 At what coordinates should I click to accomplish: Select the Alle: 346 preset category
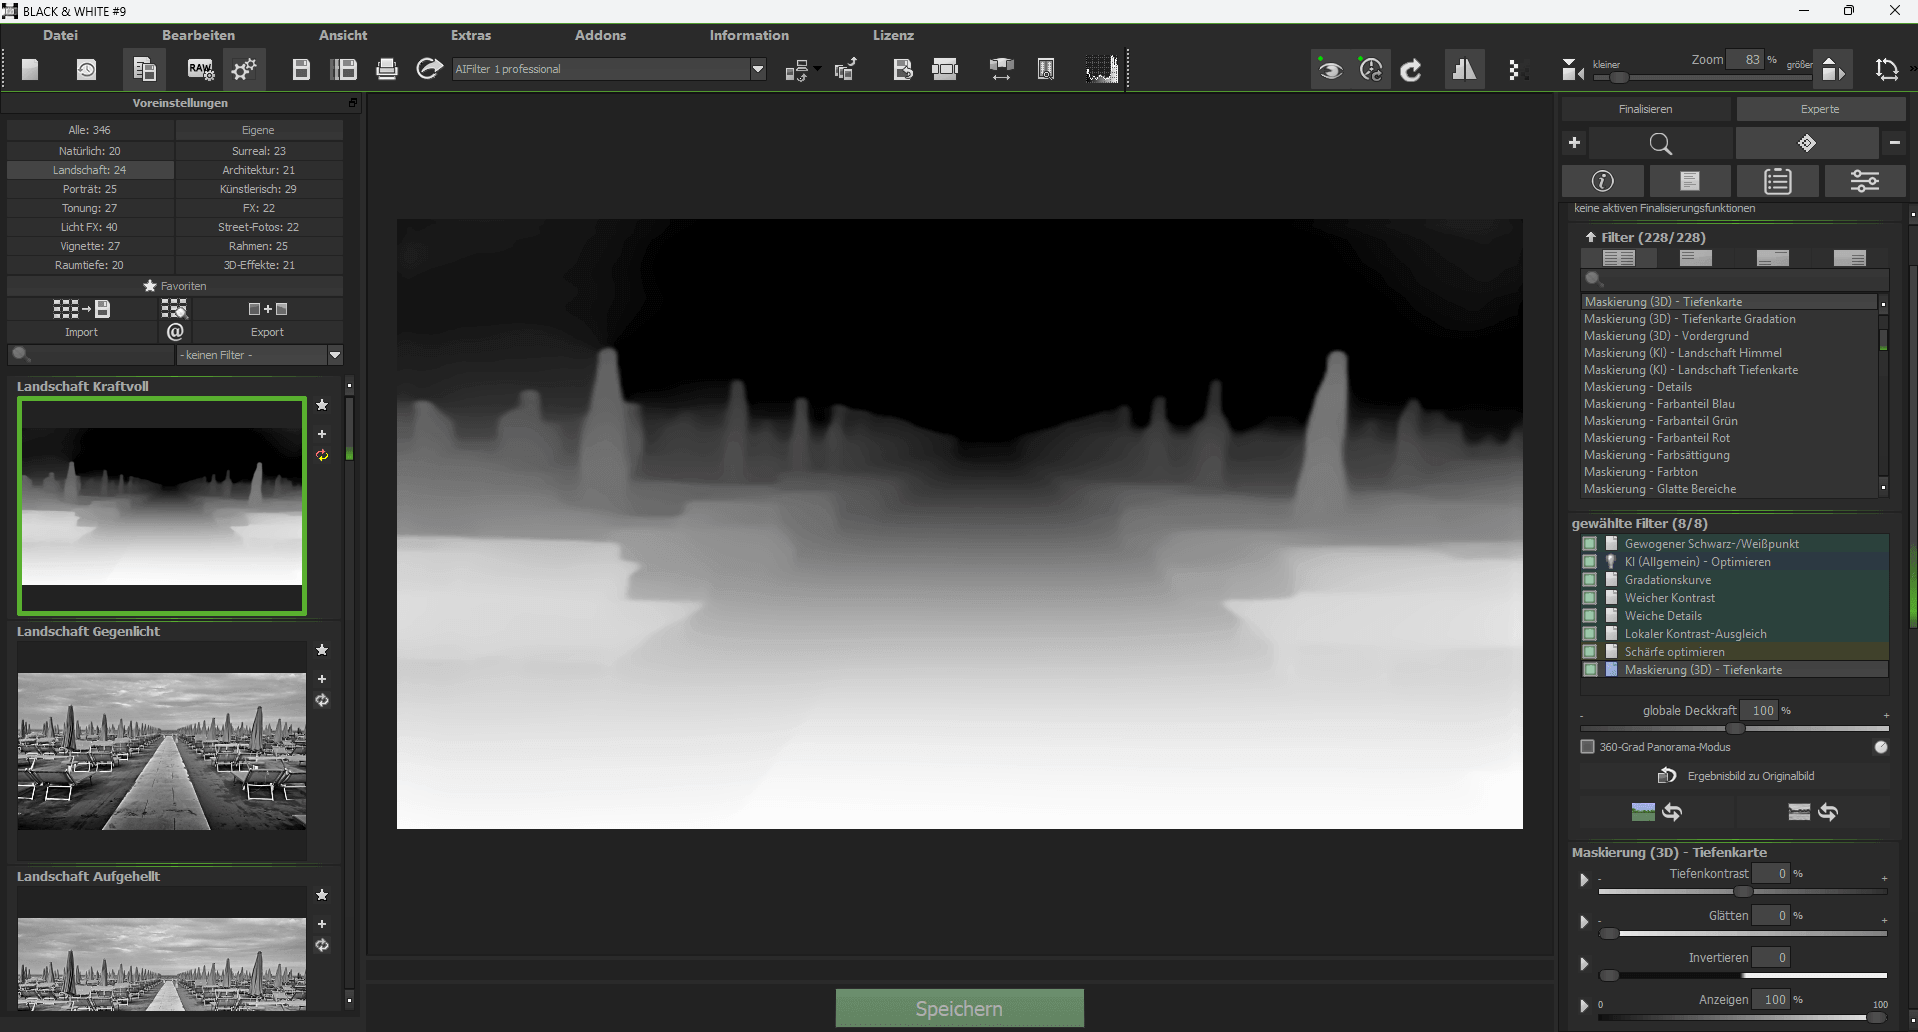[90, 130]
